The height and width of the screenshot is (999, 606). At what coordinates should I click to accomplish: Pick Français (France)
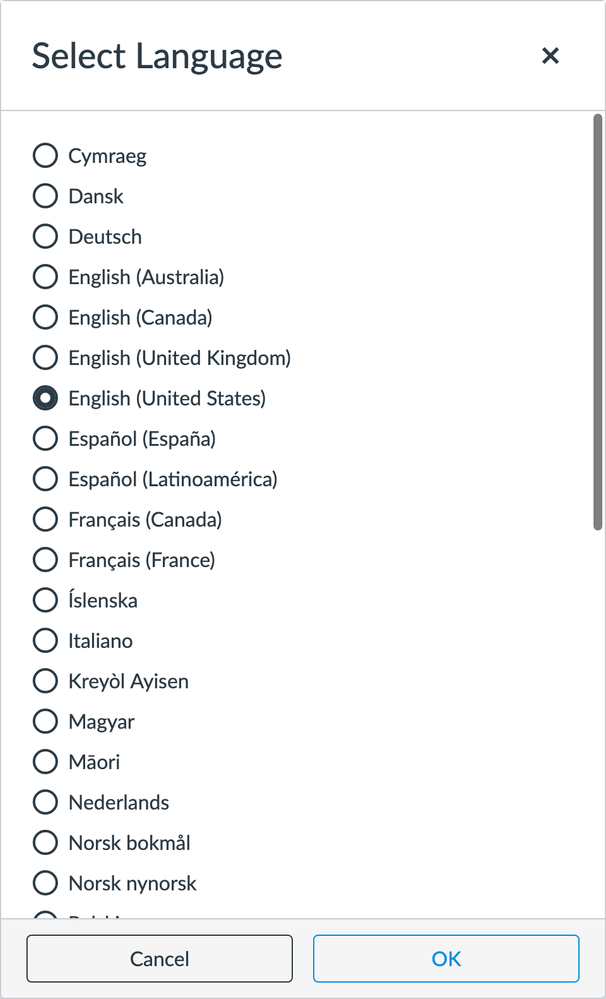tap(45, 560)
